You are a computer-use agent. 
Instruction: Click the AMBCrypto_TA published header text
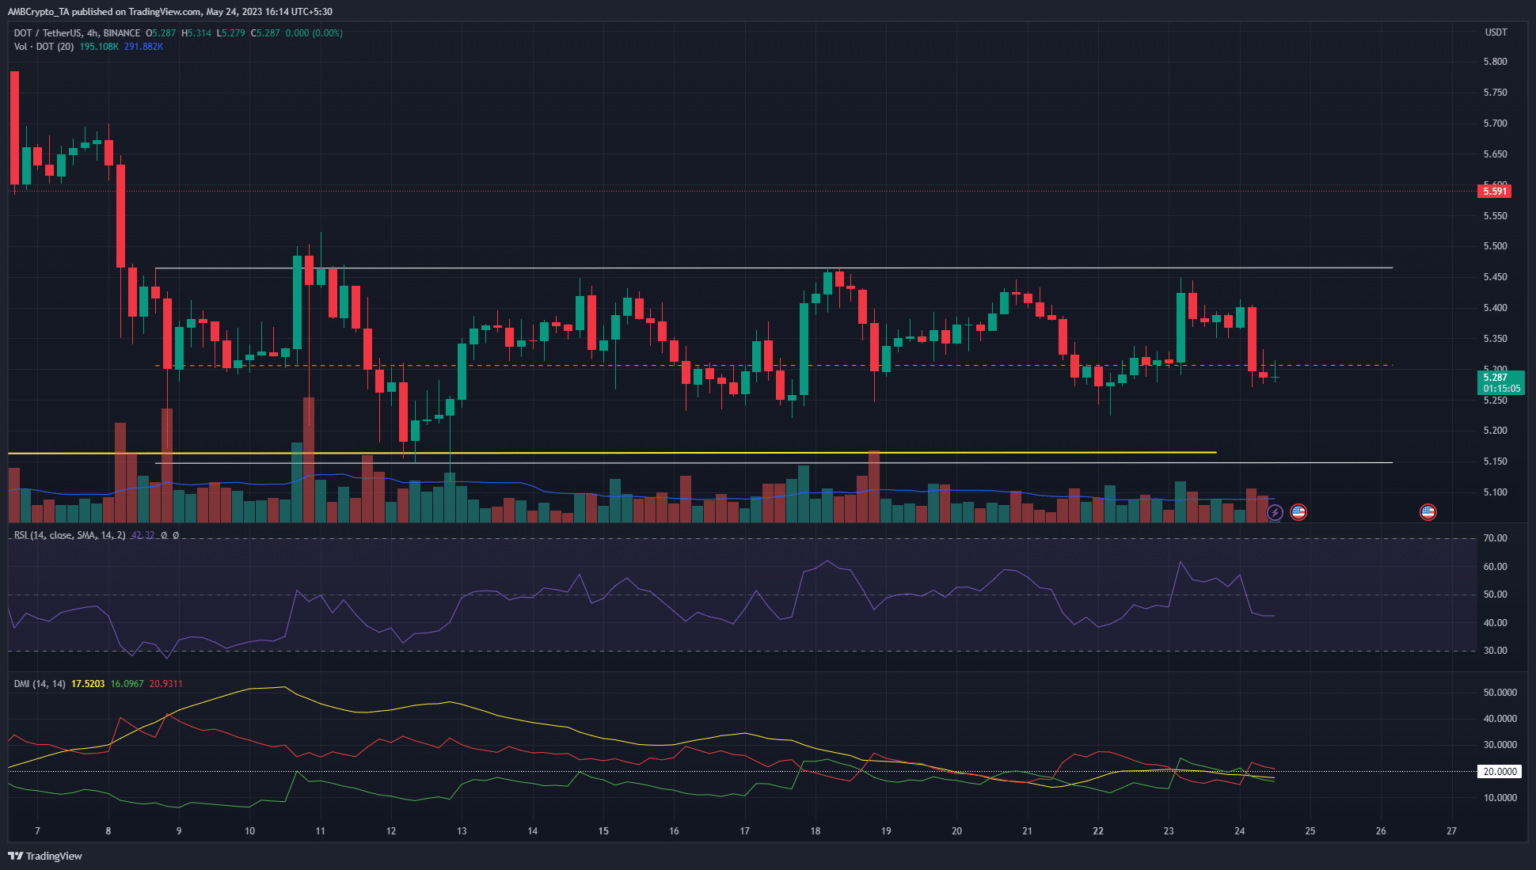tap(170, 12)
